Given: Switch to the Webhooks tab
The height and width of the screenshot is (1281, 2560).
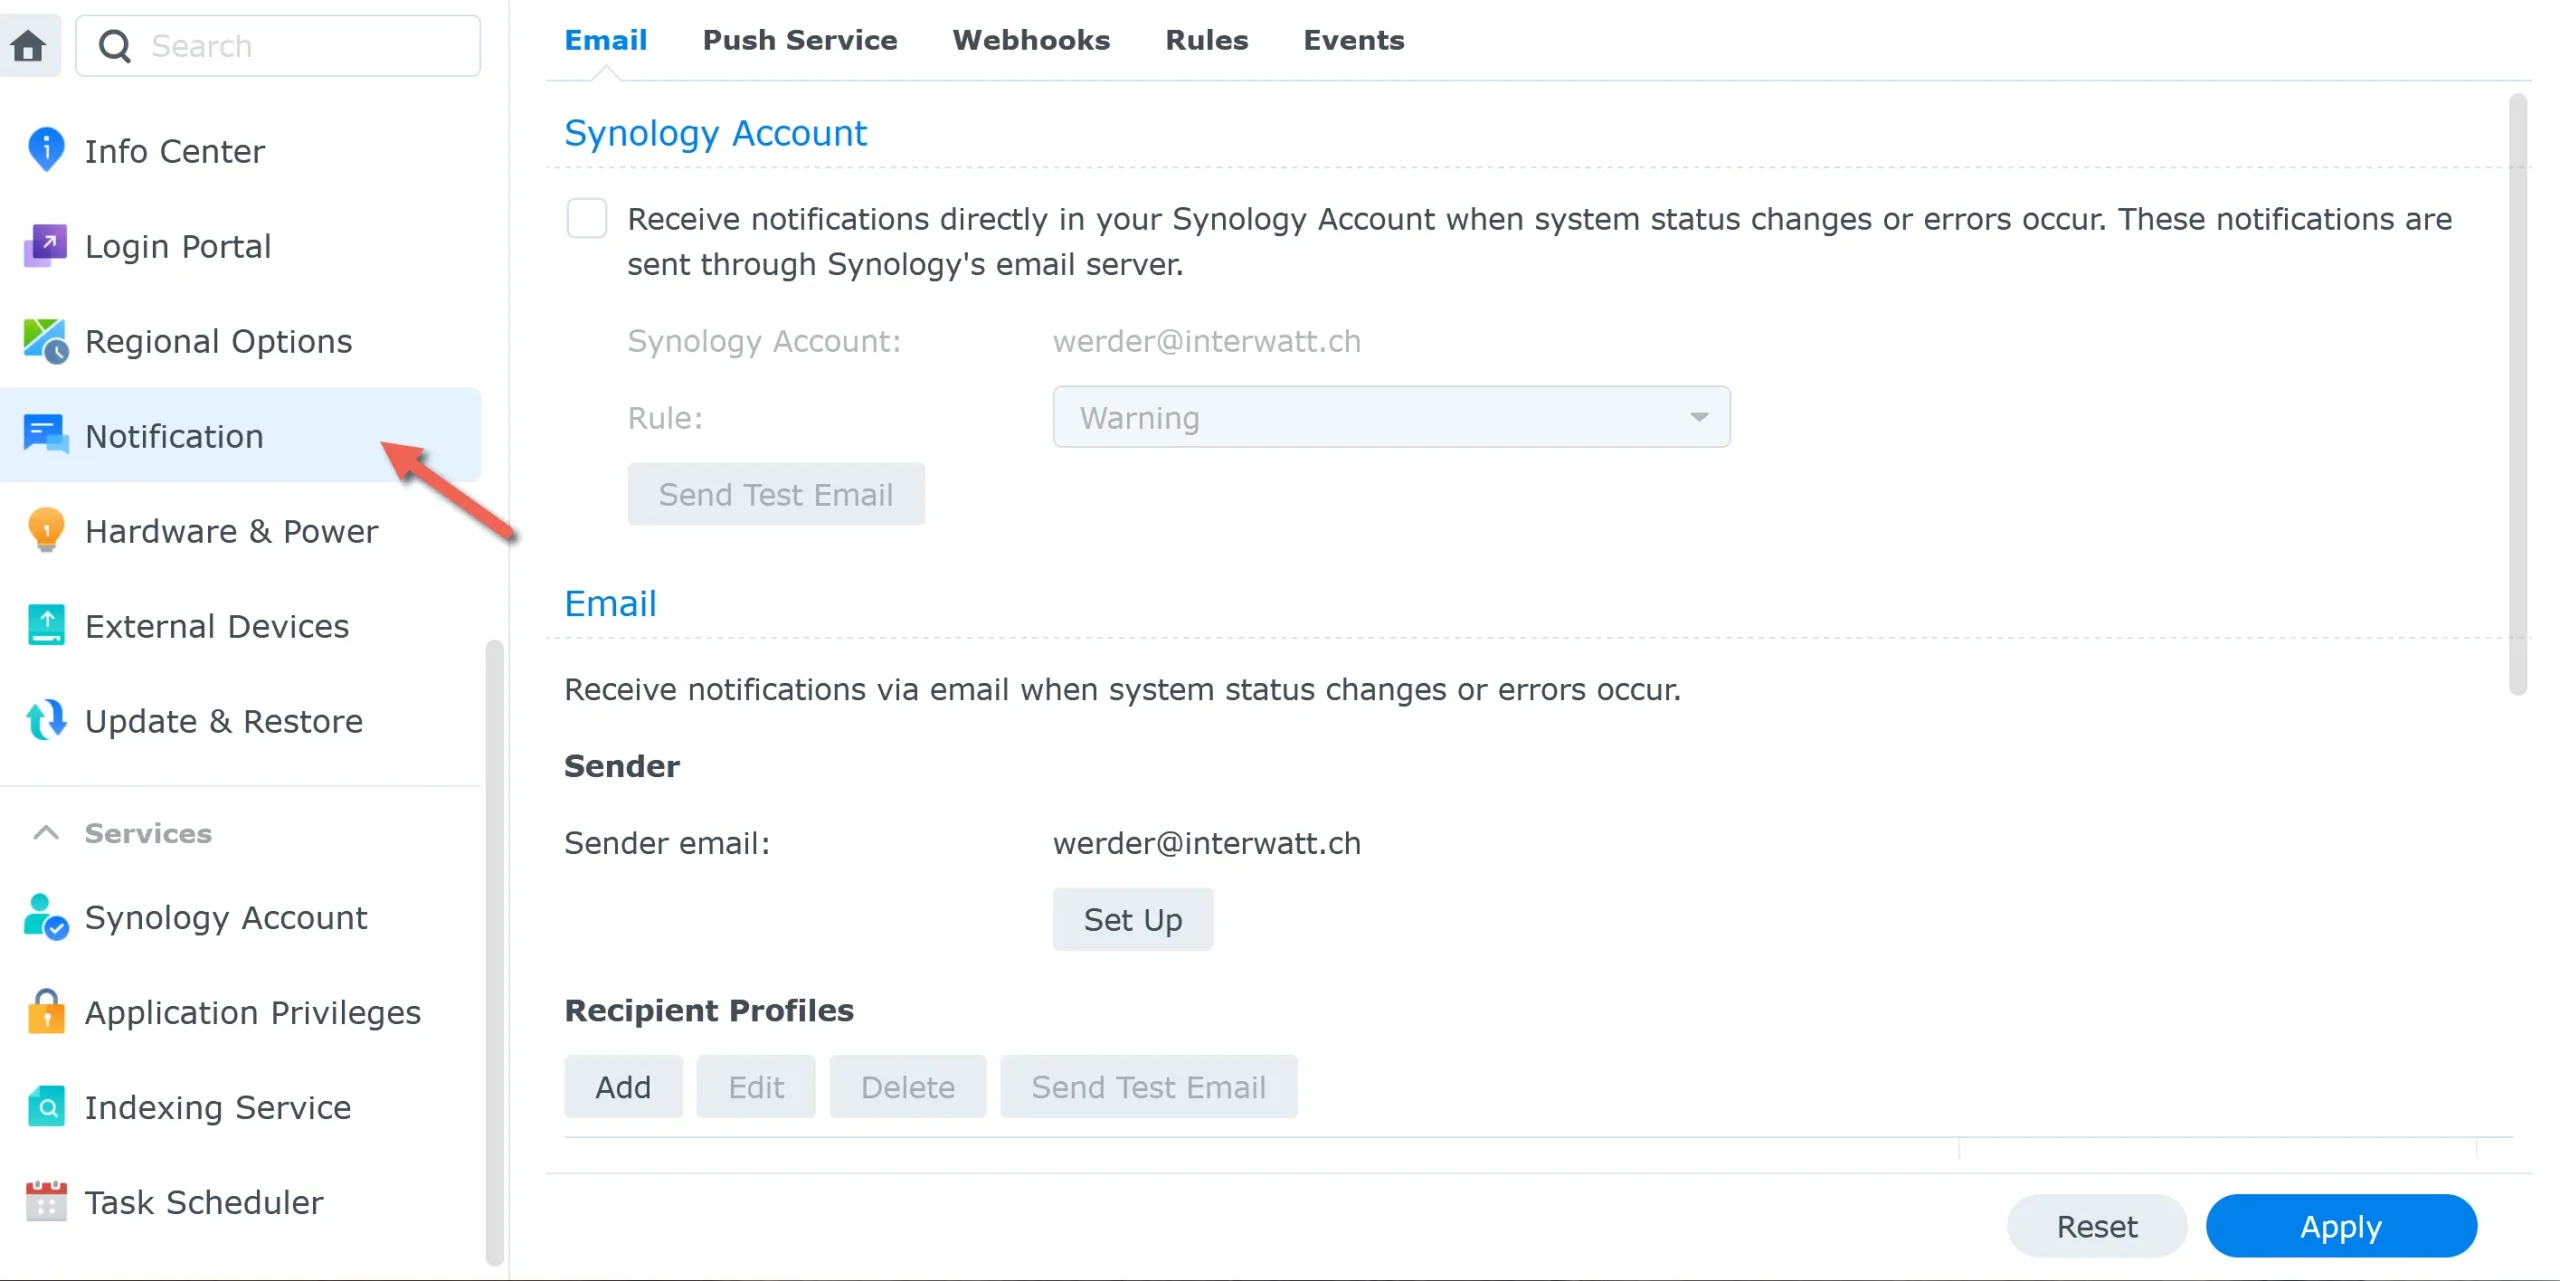Looking at the screenshot, I should click(x=1030, y=40).
